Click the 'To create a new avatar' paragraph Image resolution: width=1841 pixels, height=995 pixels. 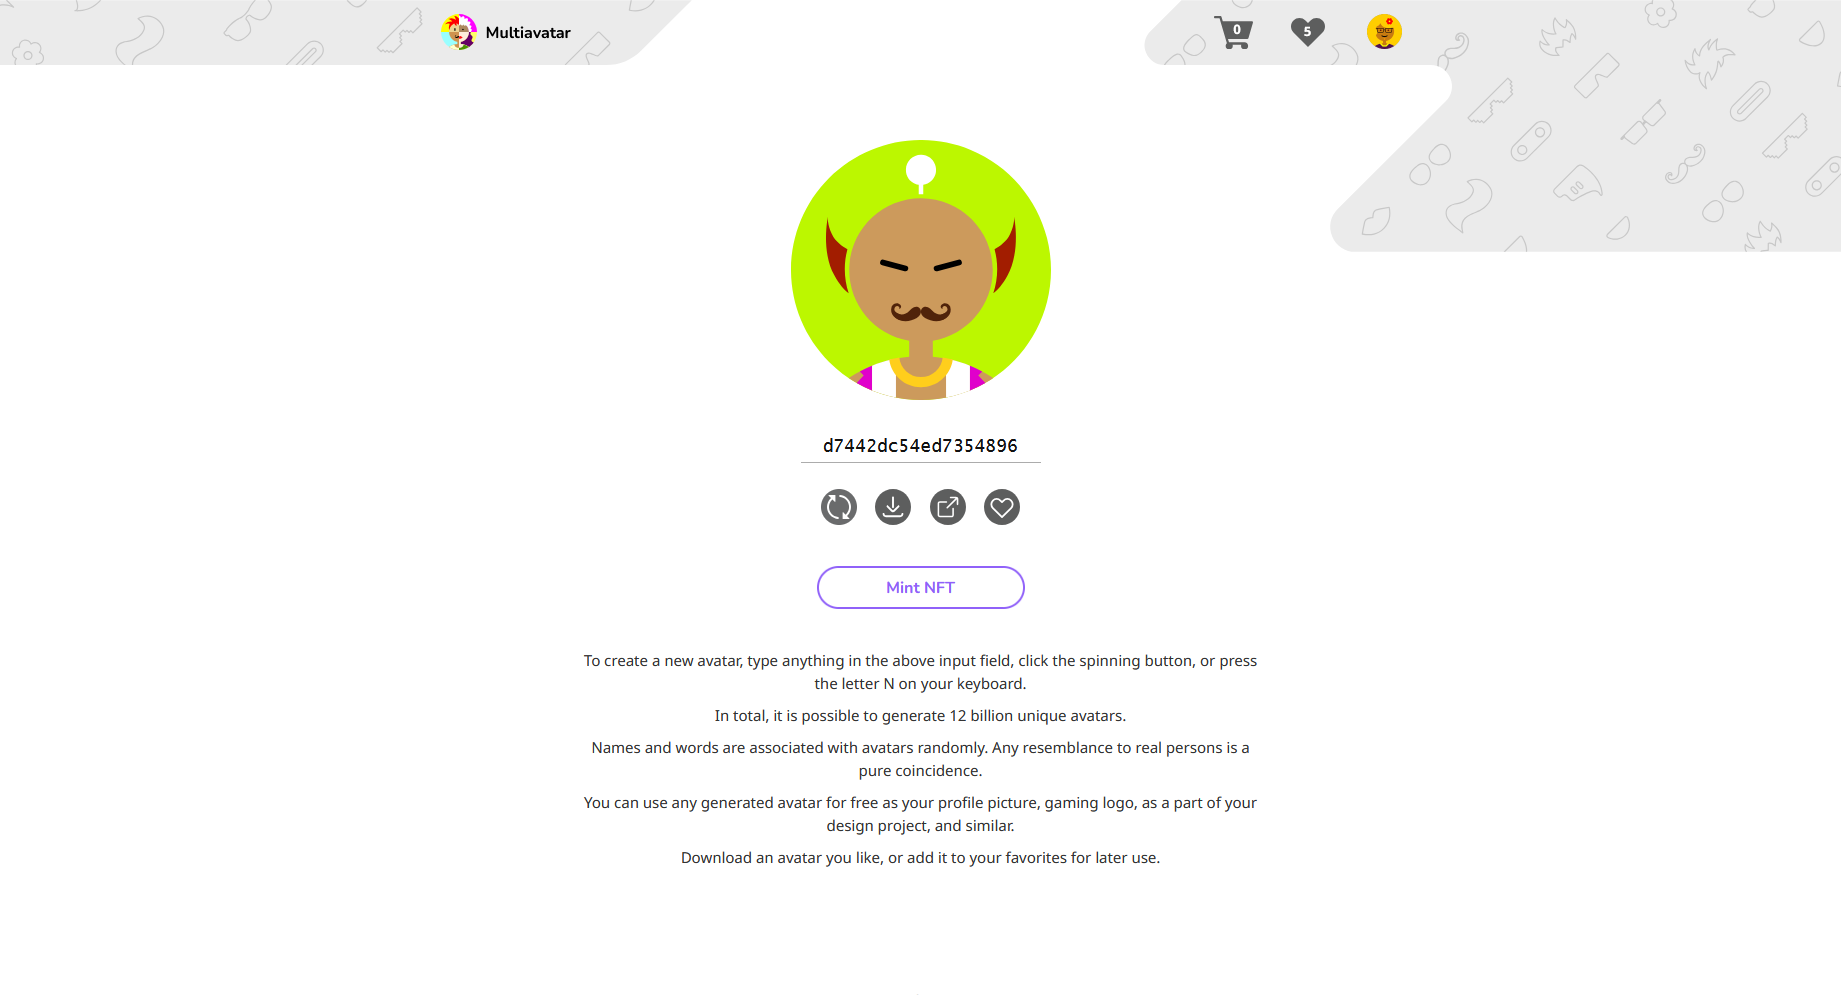point(921,672)
